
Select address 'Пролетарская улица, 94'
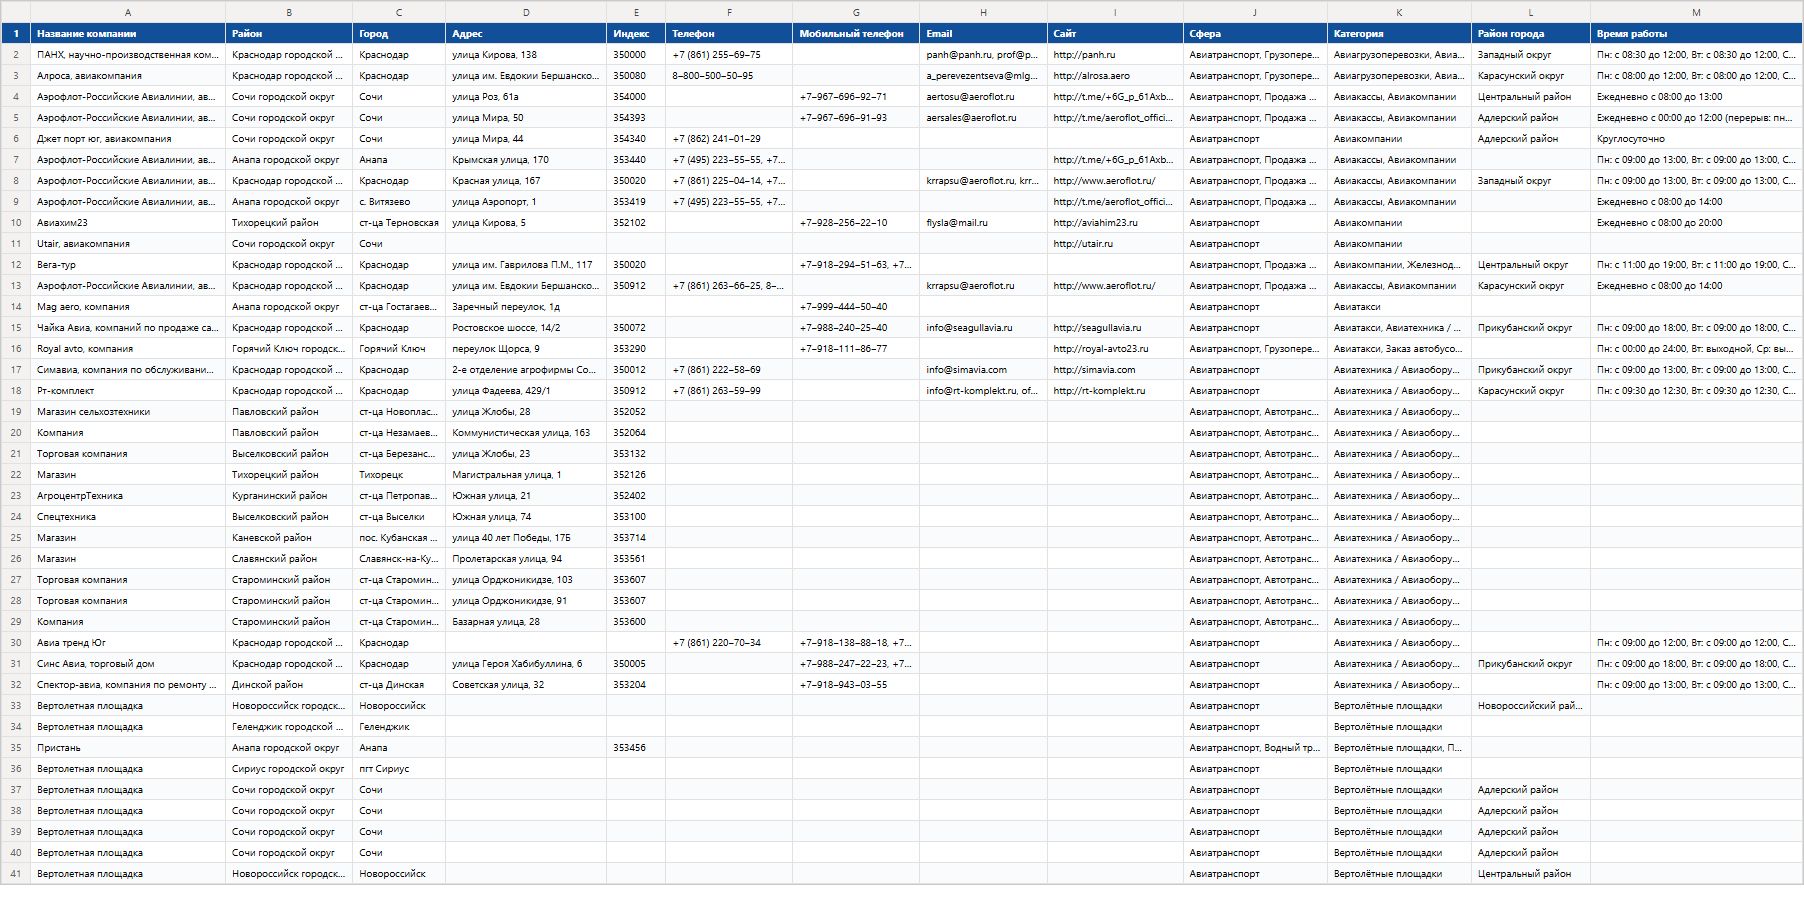click(526, 558)
